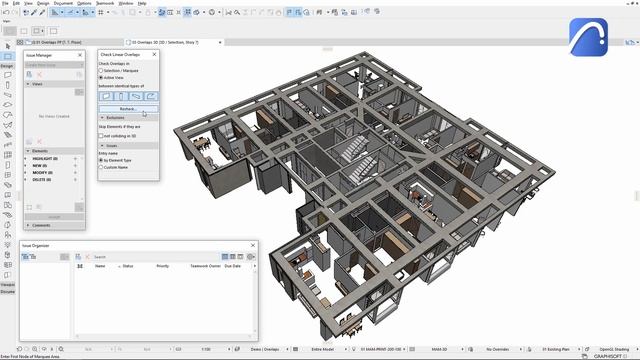Viewport: 640px width, 360px height.
Task: Select the Column element type in Check Linear Overlaps
Action: point(121,96)
